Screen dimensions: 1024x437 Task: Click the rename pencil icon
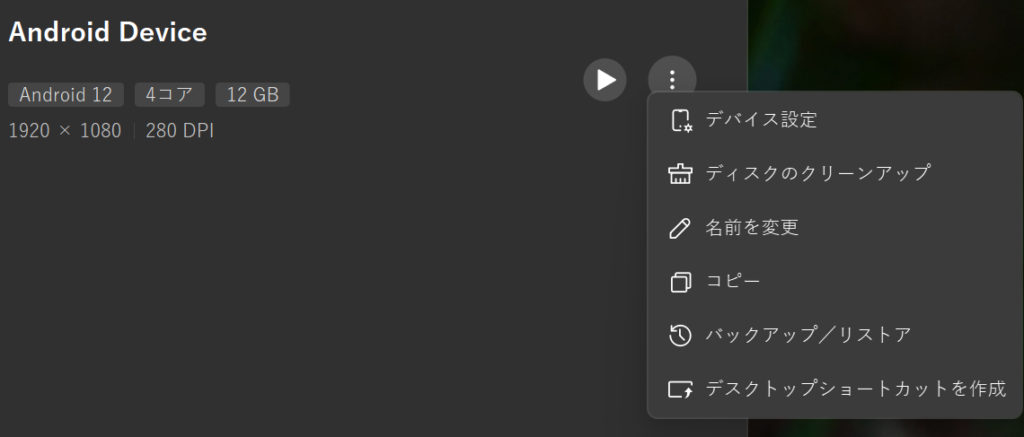click(x=680, y=228)
